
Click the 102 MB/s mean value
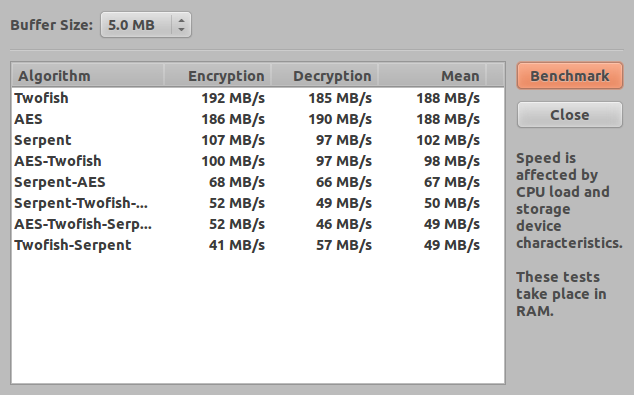448,140
